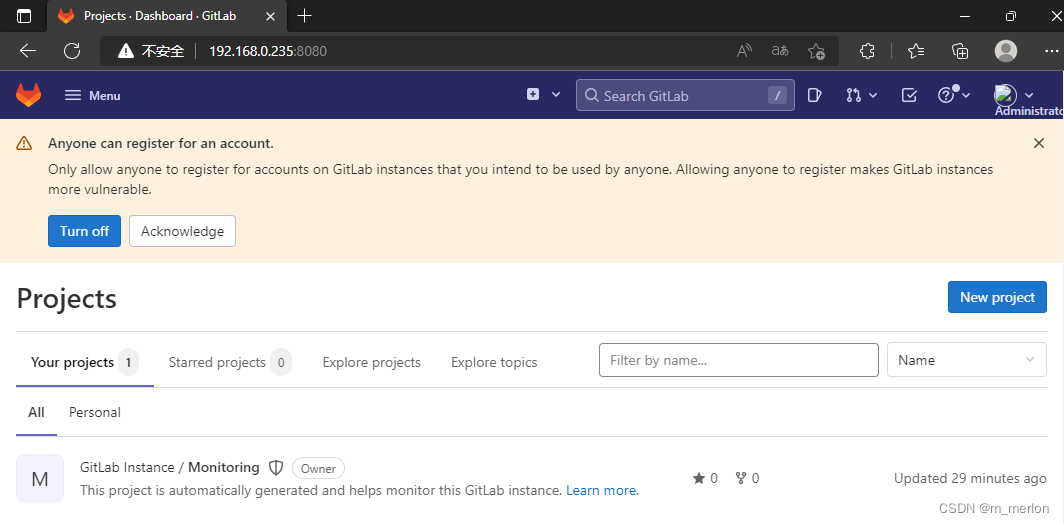Viewport: 1064px width, 524px height.
Task: Open GitLab Instance / Monitoring project link
Action: coord(170,467)
